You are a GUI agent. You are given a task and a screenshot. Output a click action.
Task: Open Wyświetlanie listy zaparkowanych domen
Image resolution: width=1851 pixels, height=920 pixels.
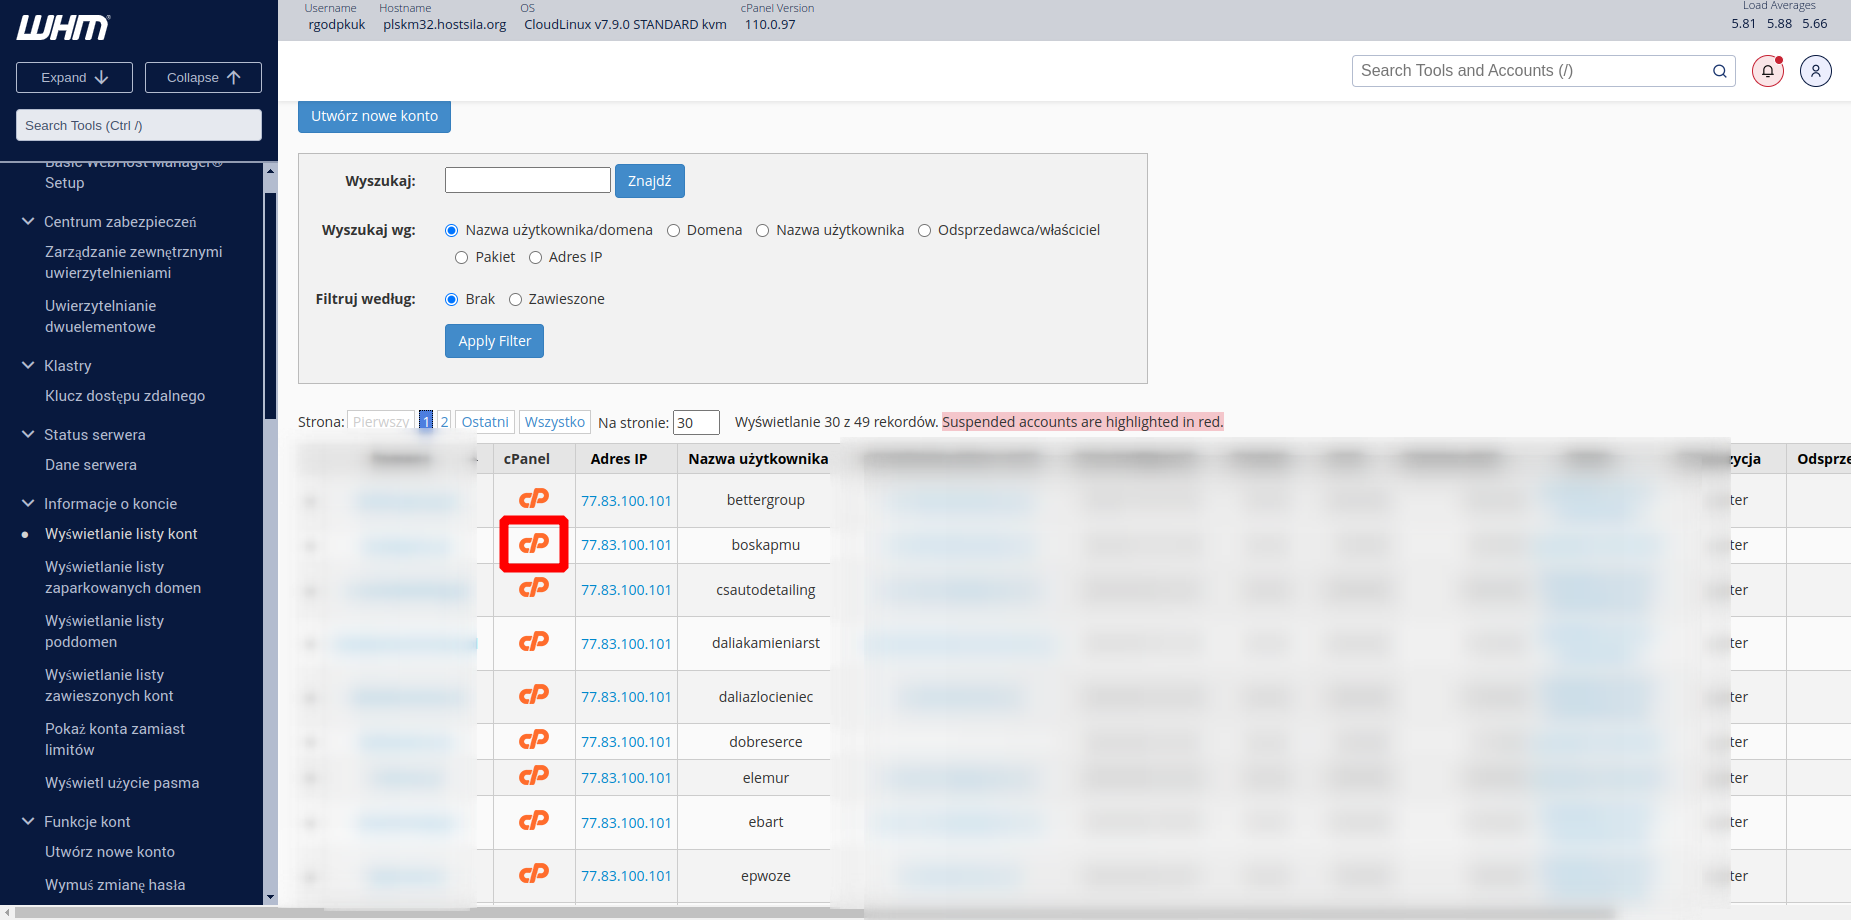pos(123,577)
